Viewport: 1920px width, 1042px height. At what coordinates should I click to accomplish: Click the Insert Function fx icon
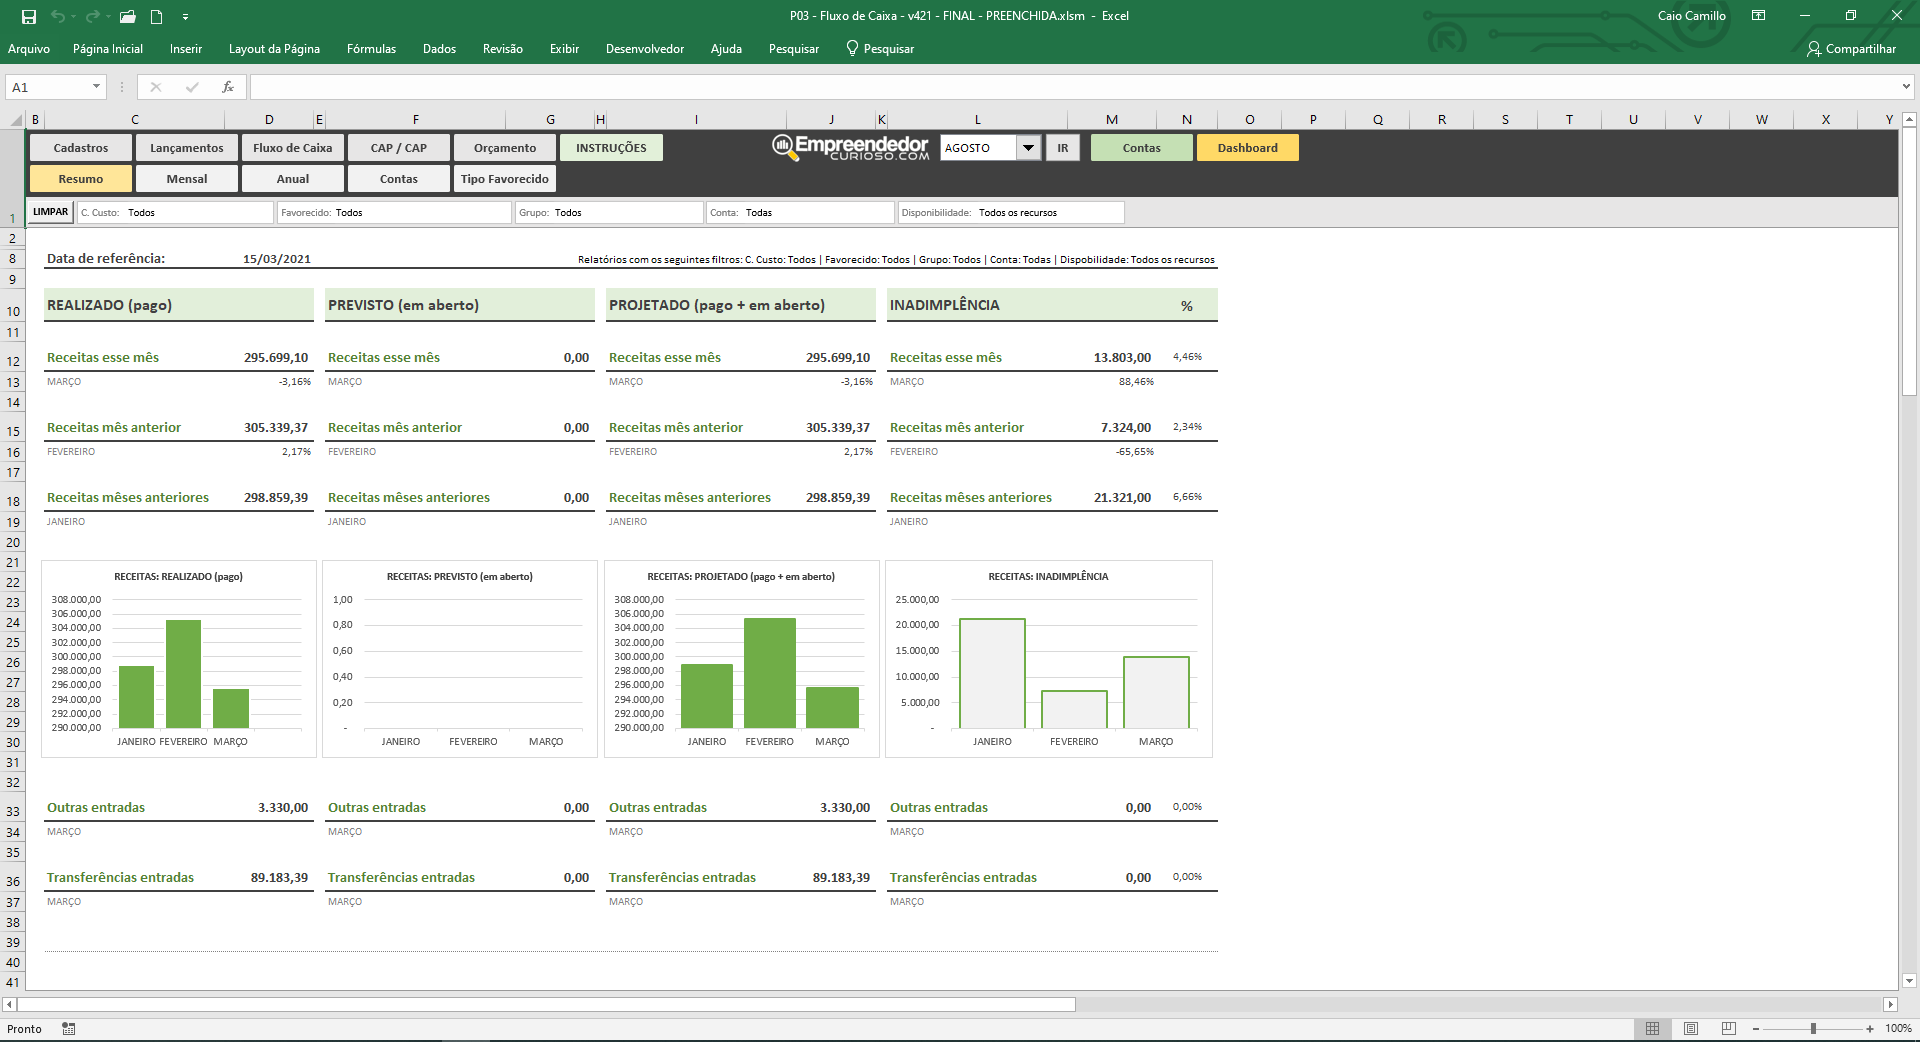228,87
